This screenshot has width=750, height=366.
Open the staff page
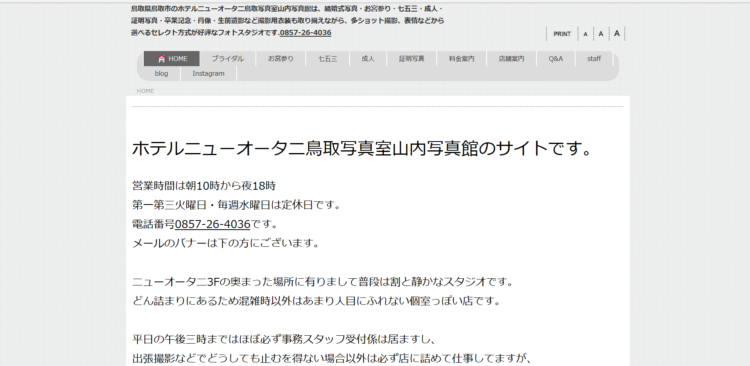point(594,59)
